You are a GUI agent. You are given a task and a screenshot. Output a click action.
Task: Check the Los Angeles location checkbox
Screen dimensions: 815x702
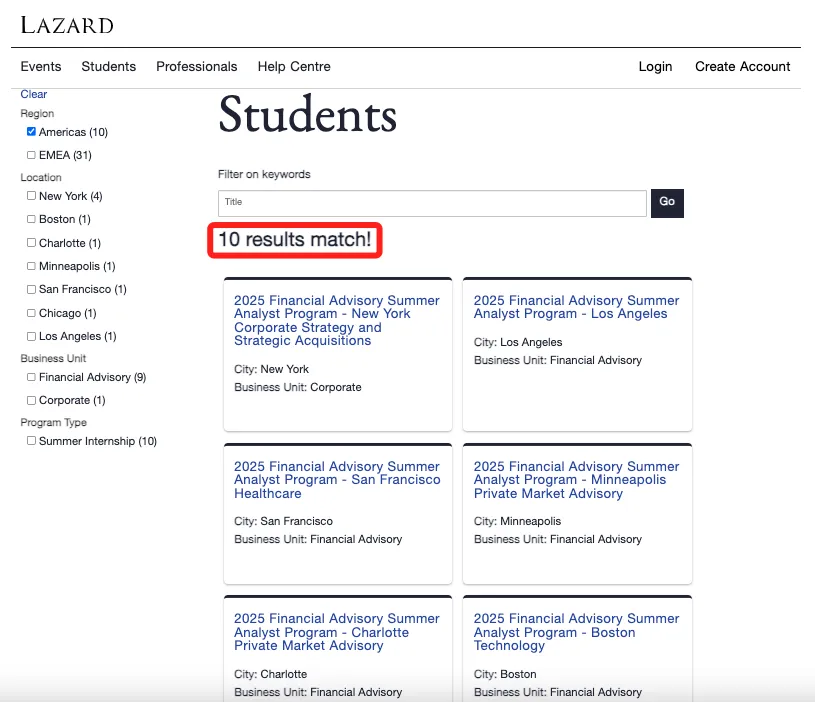(31, 336)
